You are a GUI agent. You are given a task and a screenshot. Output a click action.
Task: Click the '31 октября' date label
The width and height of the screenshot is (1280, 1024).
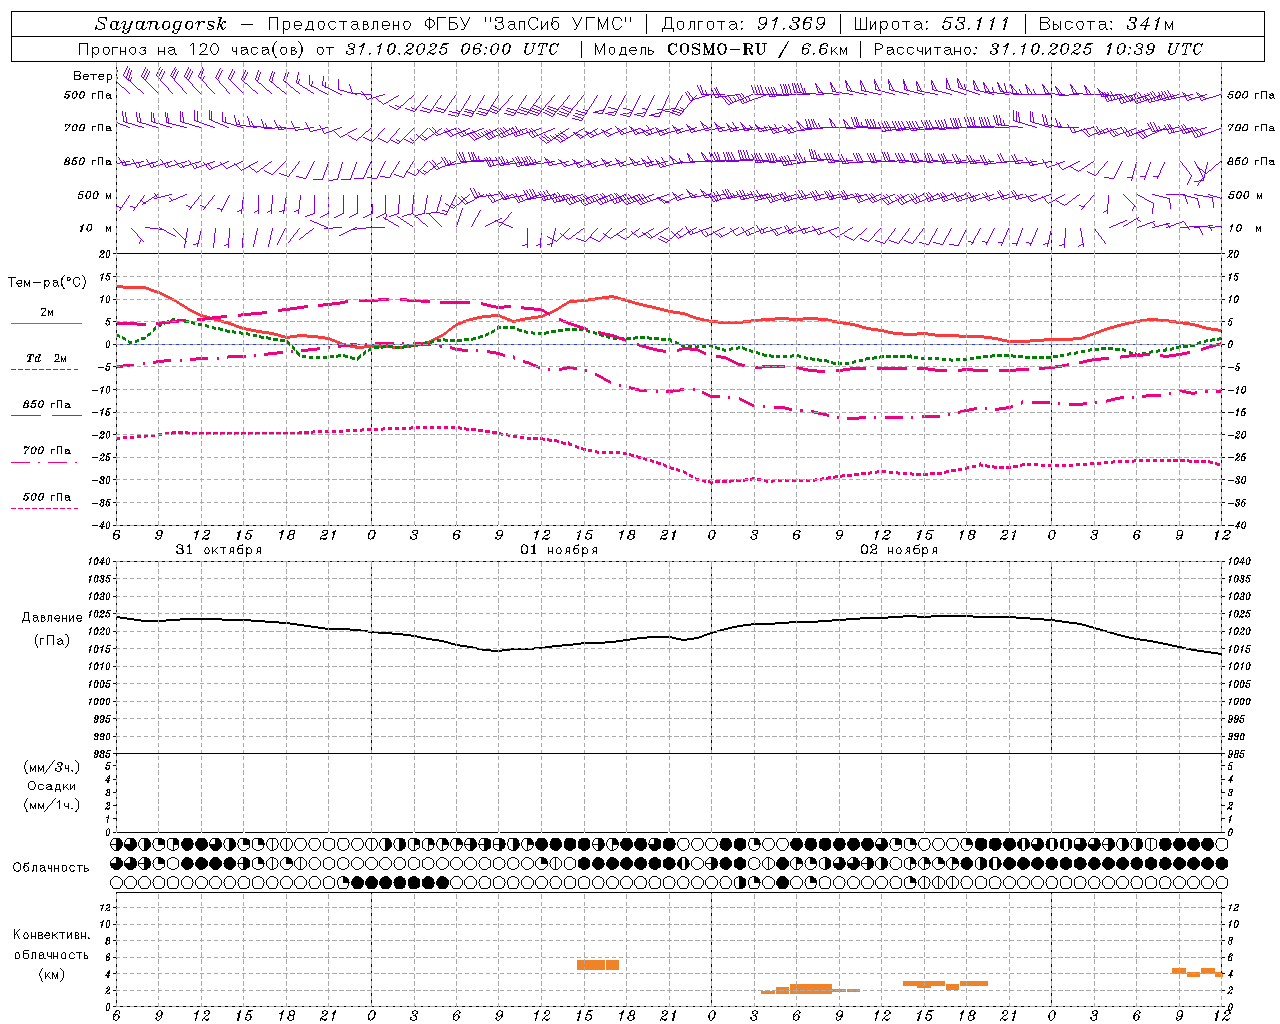point(219,550)
